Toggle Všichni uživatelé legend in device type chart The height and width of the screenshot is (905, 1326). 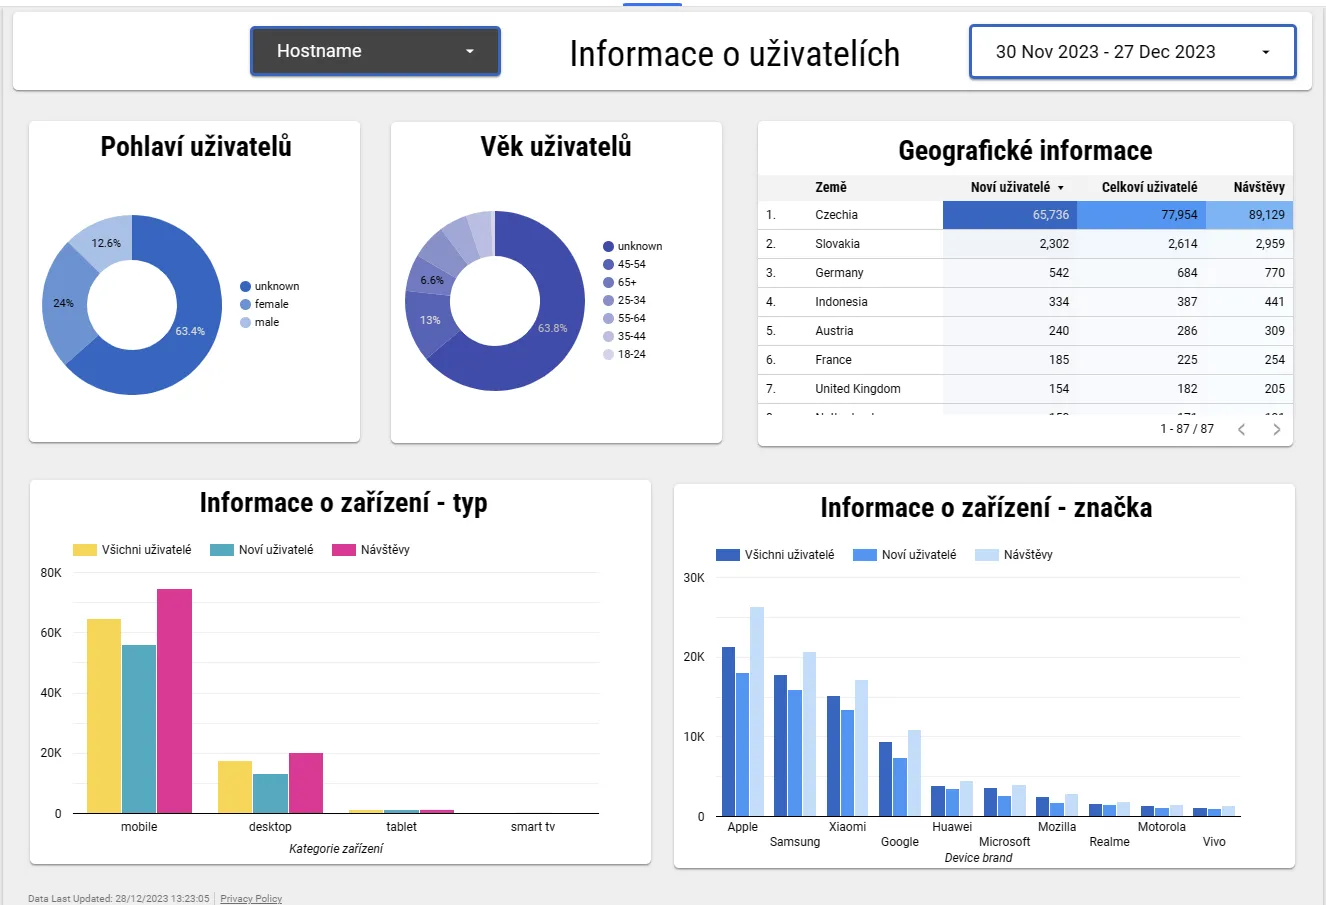(132, 550)
